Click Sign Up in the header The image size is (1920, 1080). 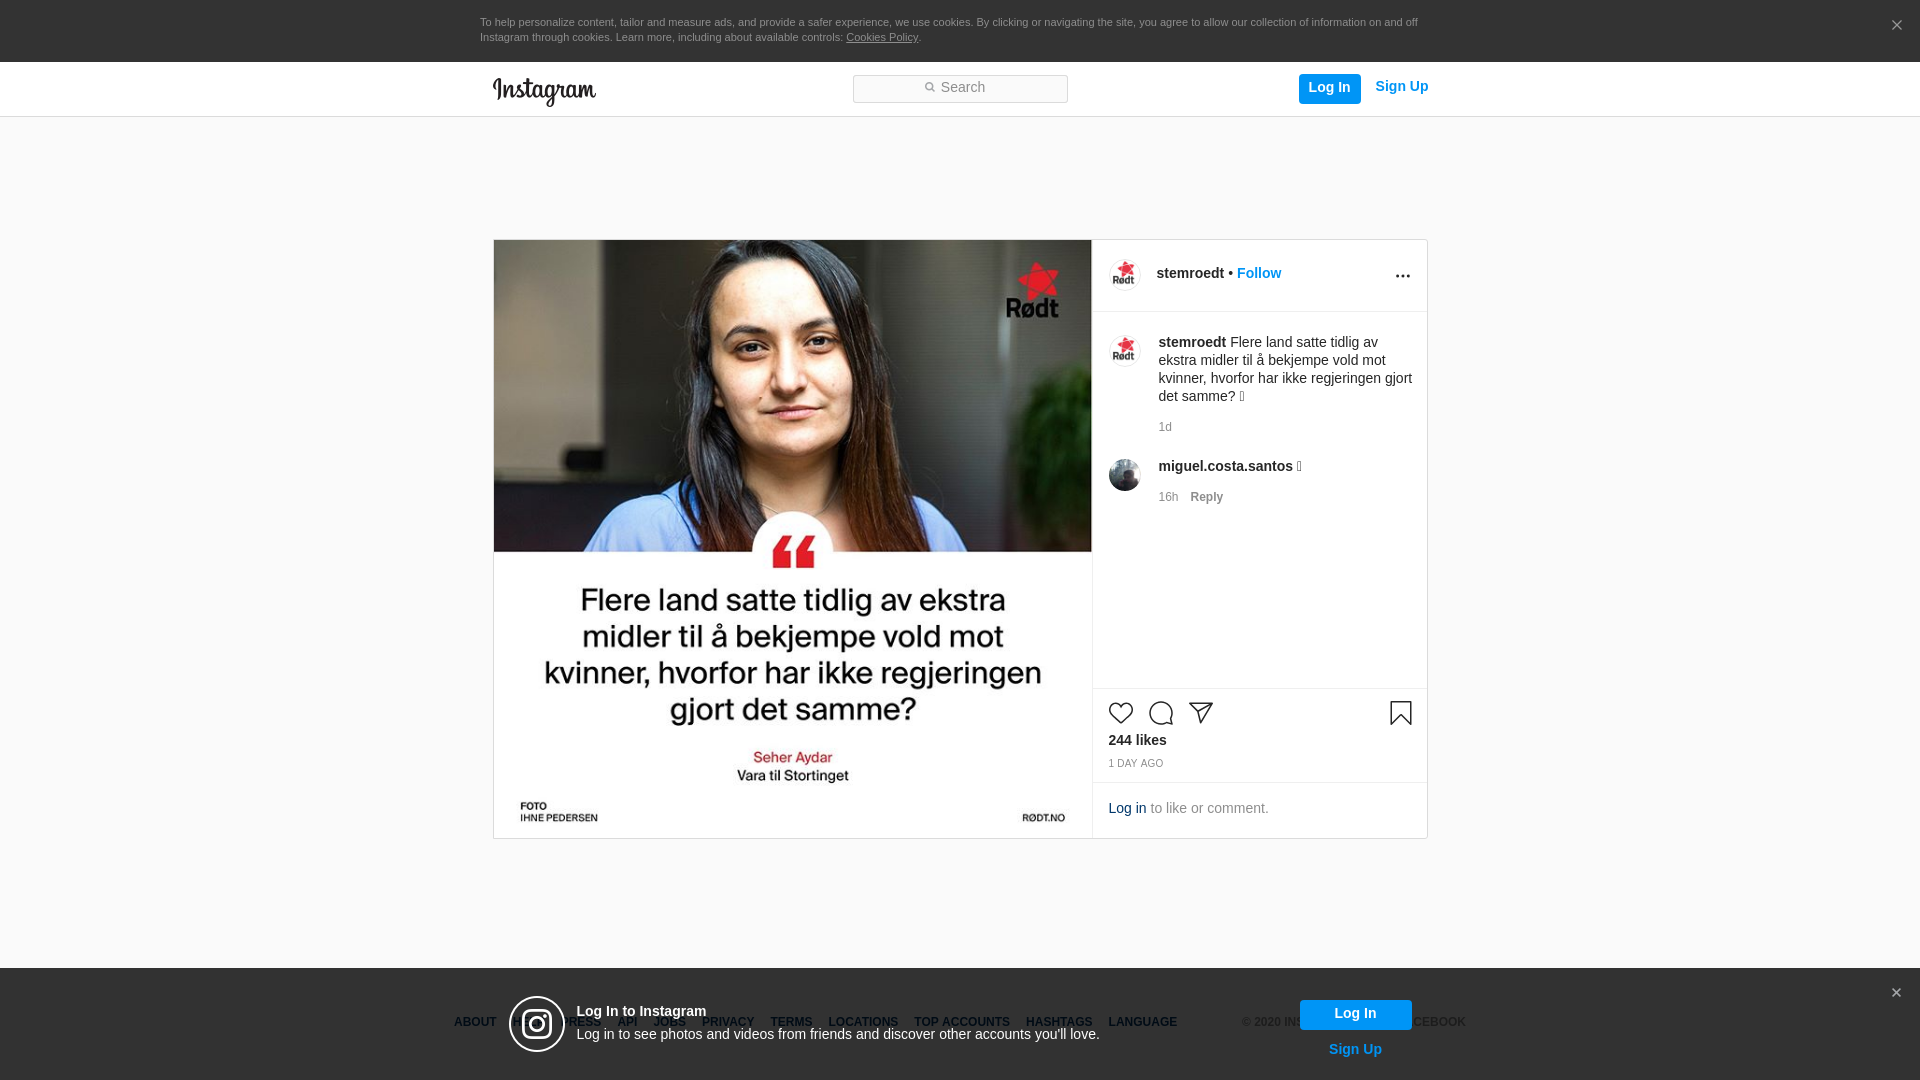[1401, 87]
